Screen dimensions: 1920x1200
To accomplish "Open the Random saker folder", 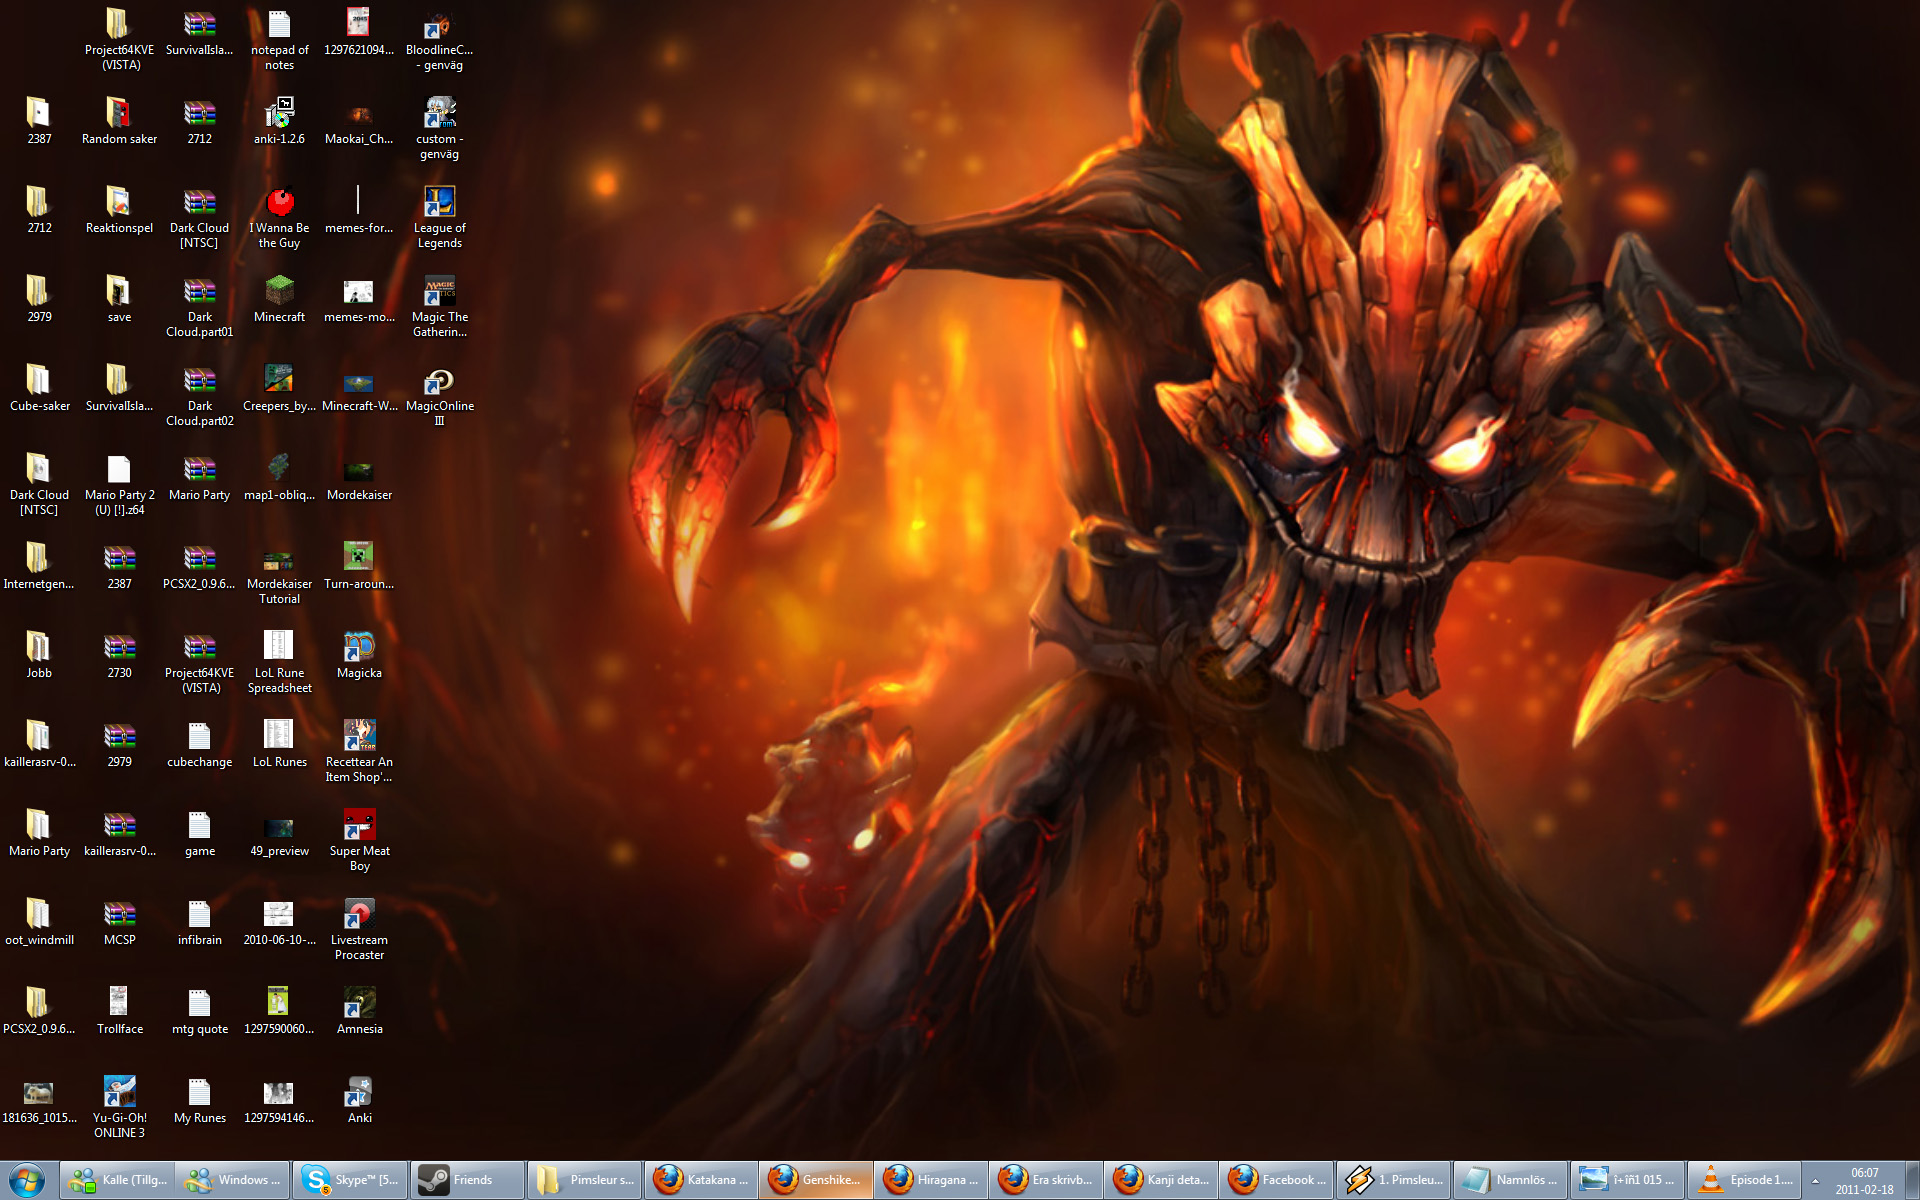I will tap(119, 121).
